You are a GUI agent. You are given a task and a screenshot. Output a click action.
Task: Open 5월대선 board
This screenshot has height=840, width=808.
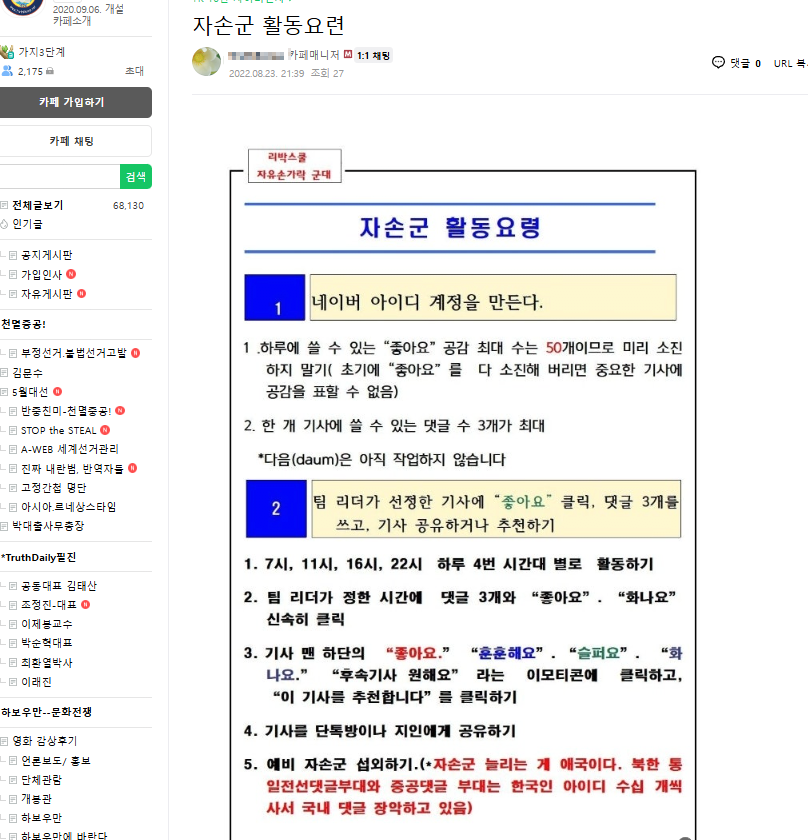point(30,392)
